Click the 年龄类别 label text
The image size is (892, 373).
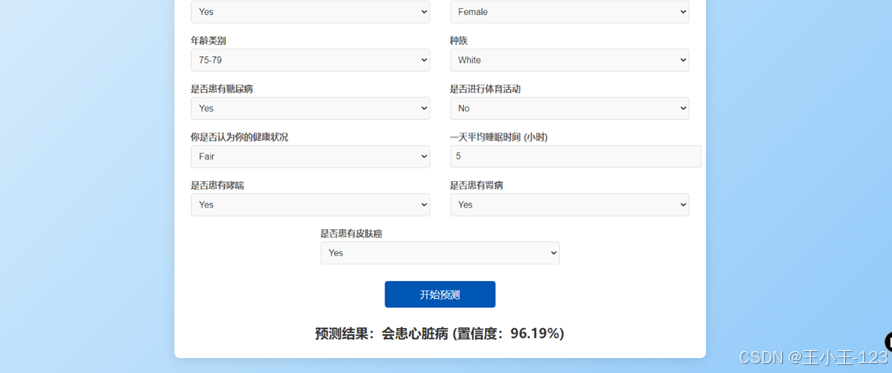(x=208, y=41)
